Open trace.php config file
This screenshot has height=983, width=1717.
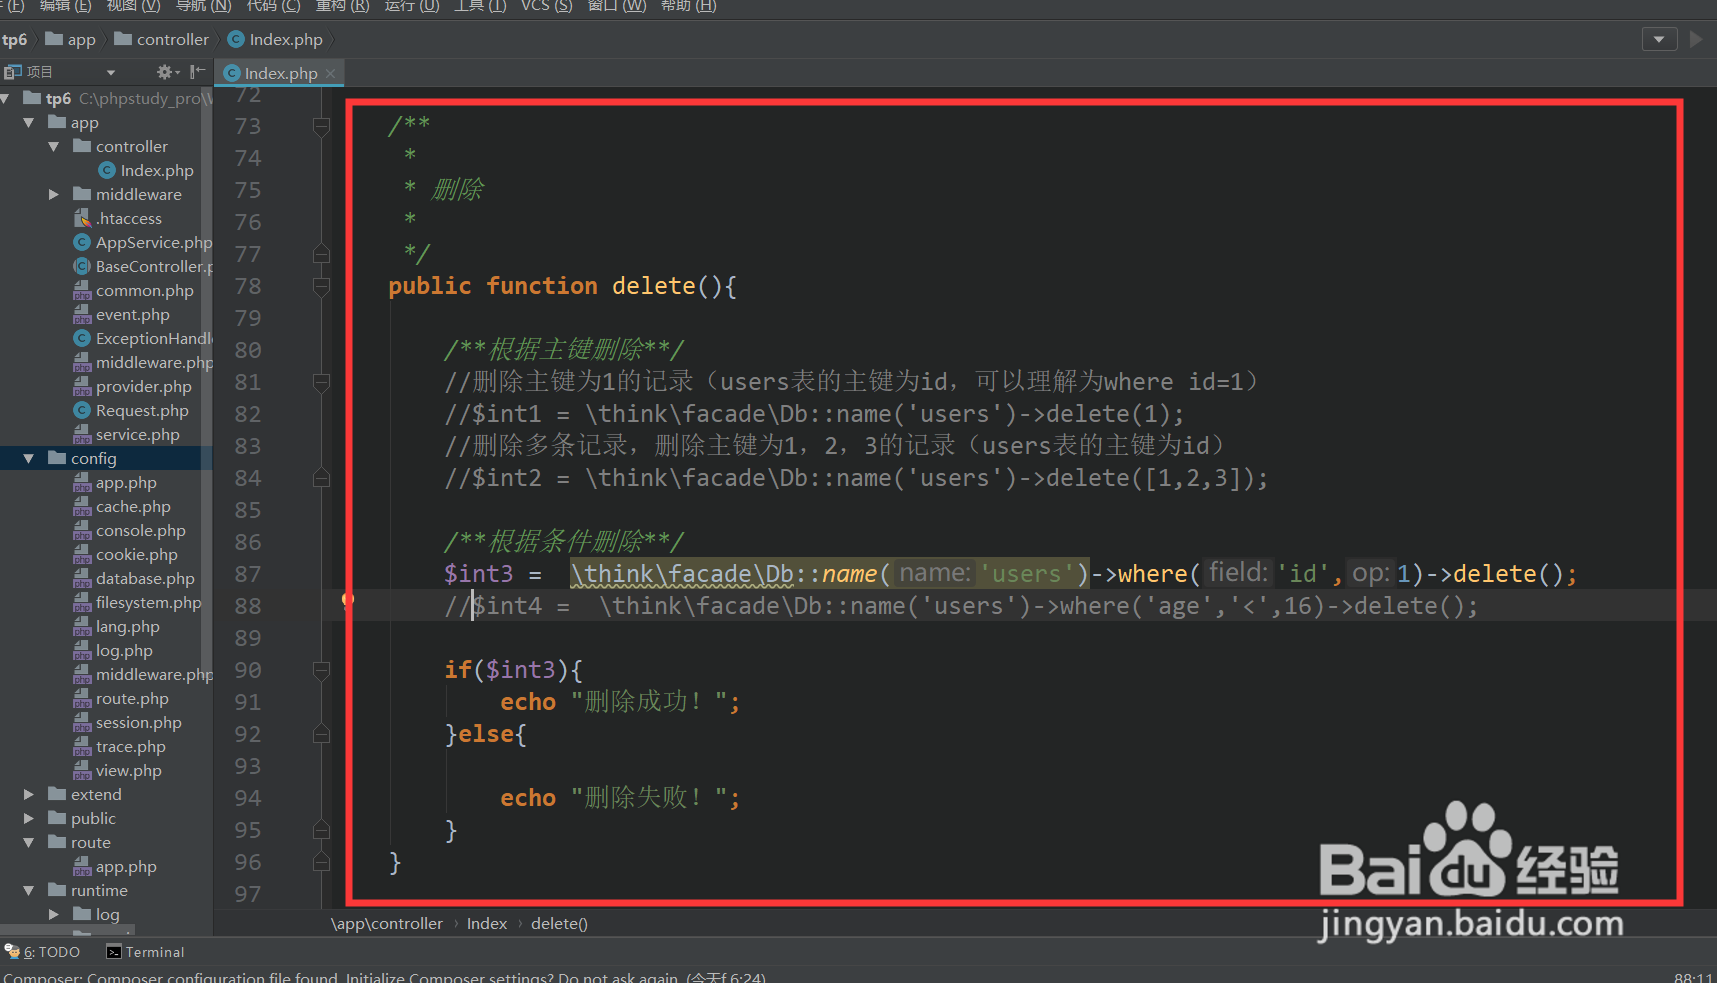120,746
